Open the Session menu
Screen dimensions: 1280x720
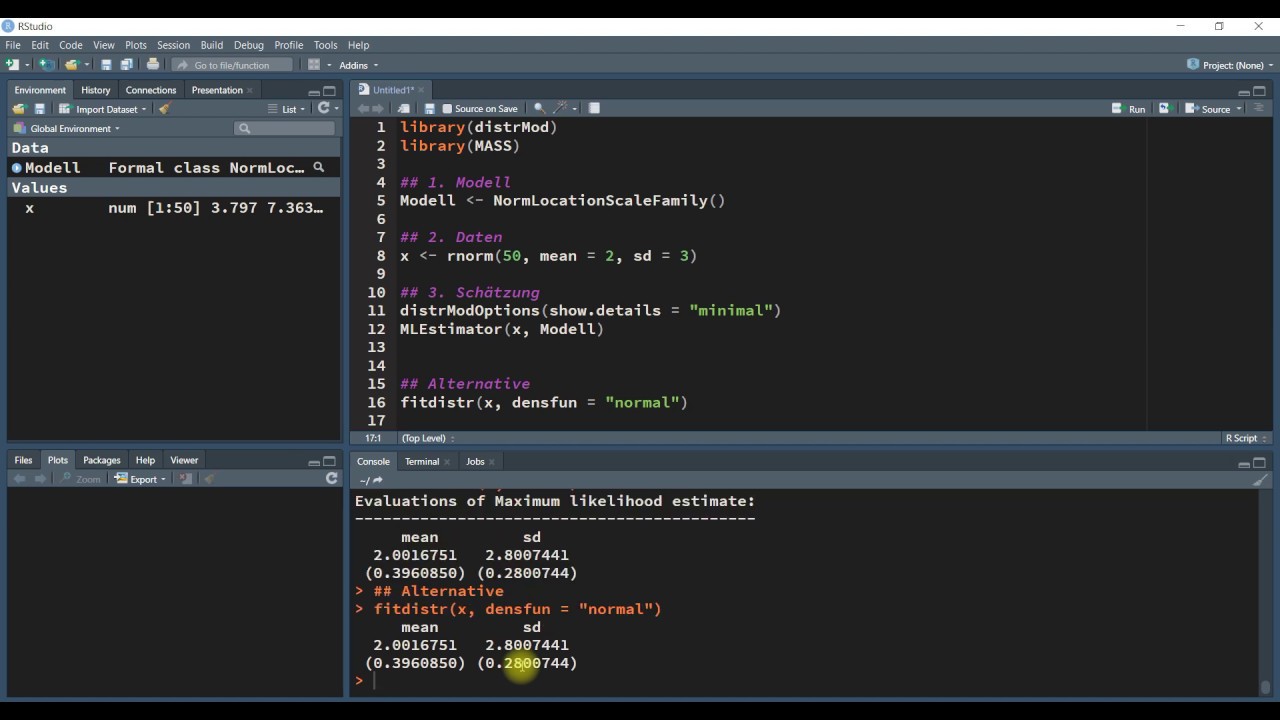point(173,45)
